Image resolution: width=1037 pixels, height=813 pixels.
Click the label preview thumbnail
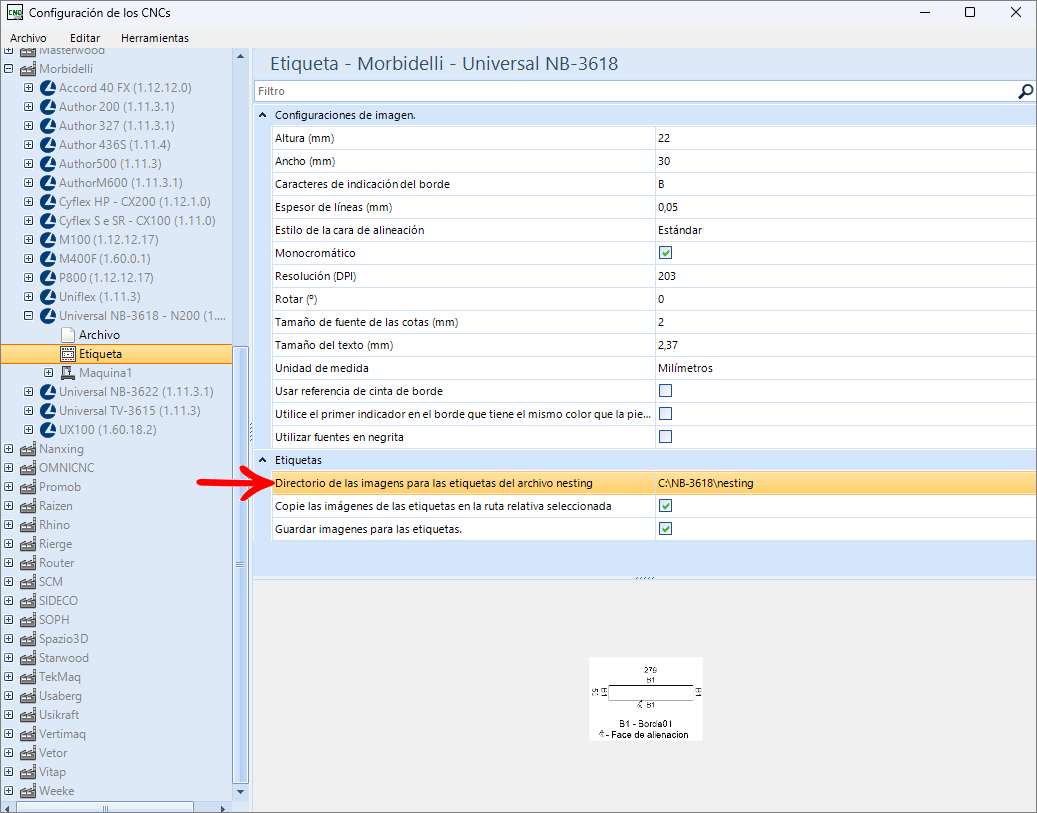[645, 699]
